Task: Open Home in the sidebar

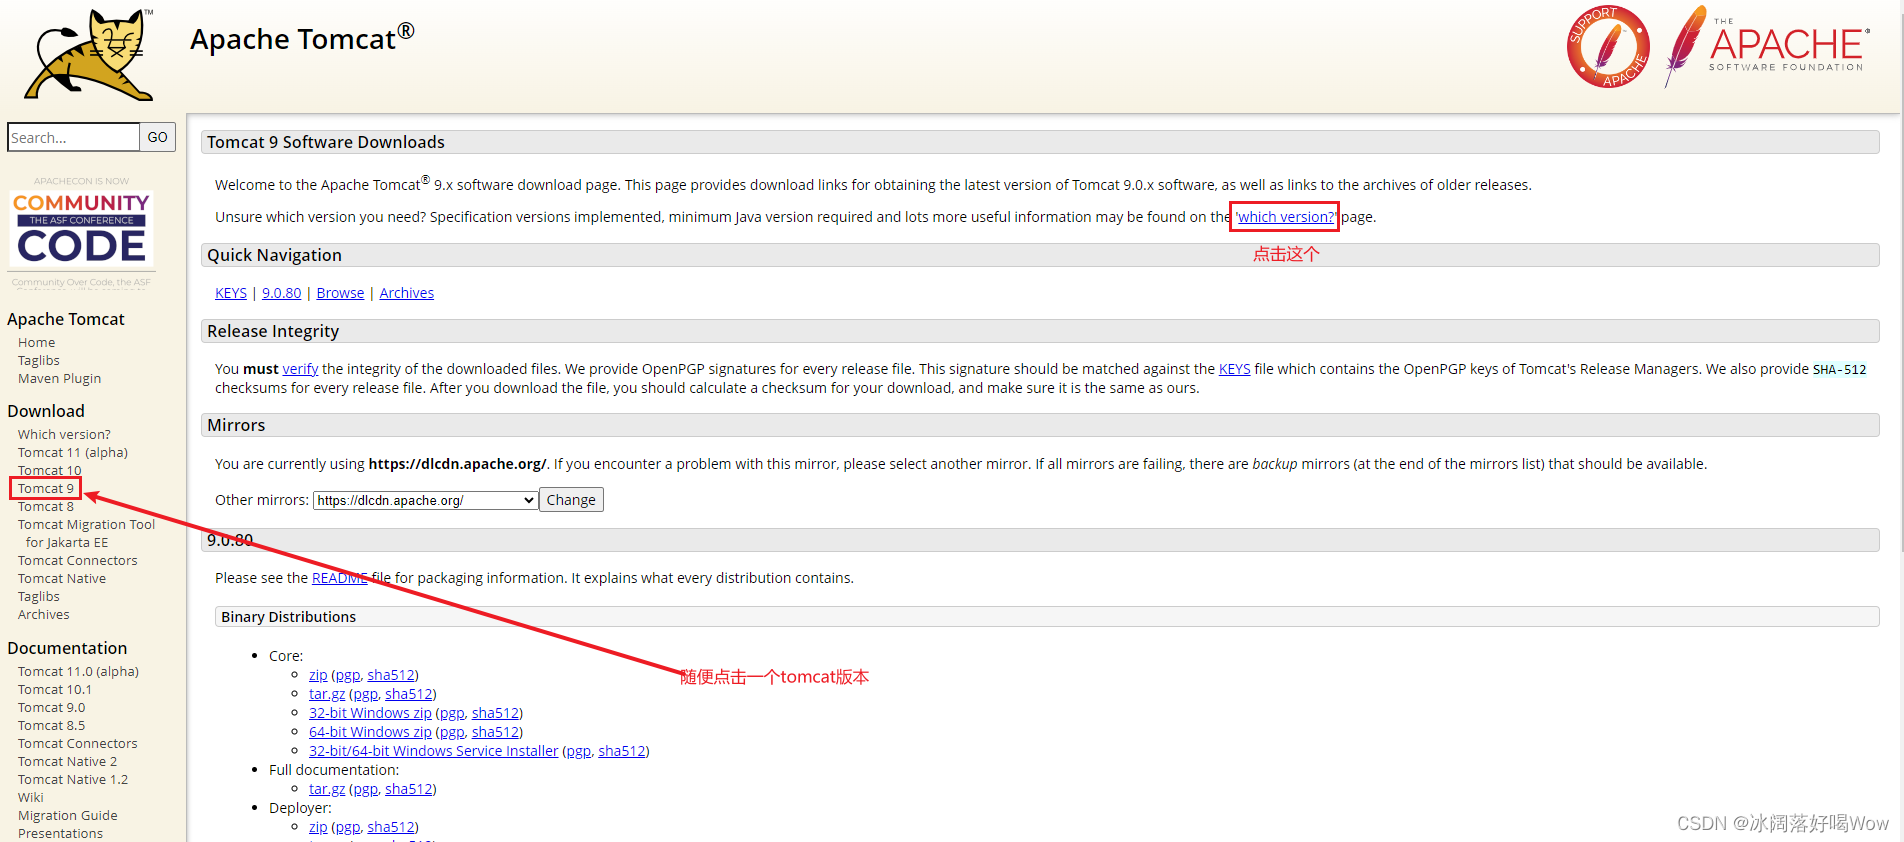Action: point(37,343)
